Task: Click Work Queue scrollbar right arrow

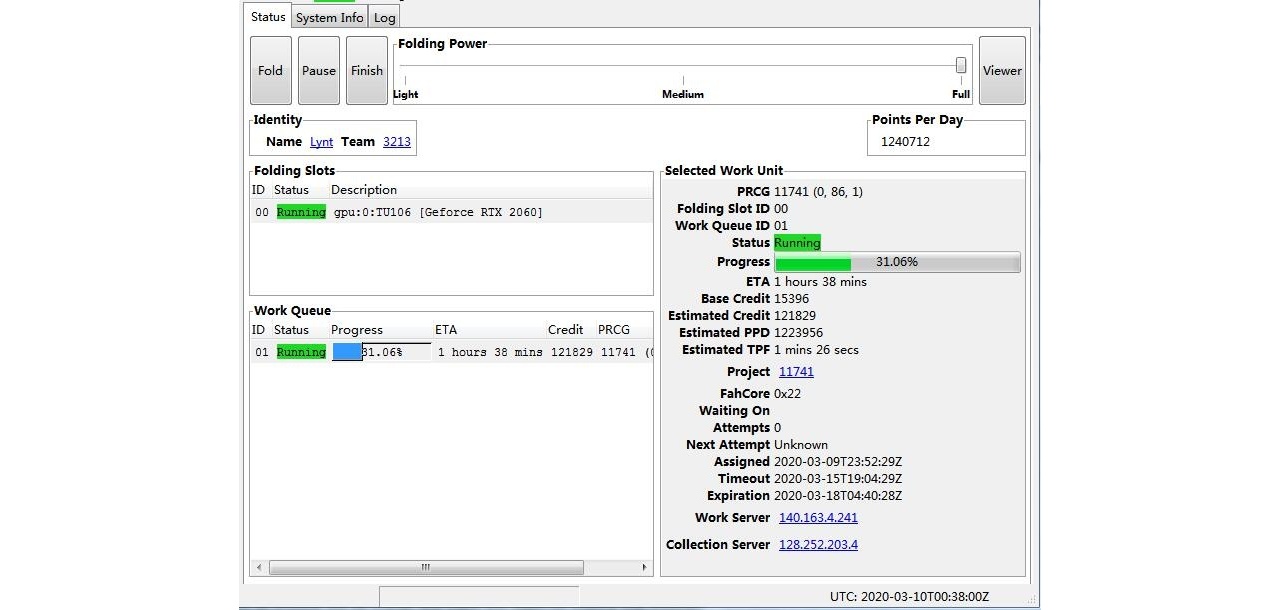Action: point(644,567)
